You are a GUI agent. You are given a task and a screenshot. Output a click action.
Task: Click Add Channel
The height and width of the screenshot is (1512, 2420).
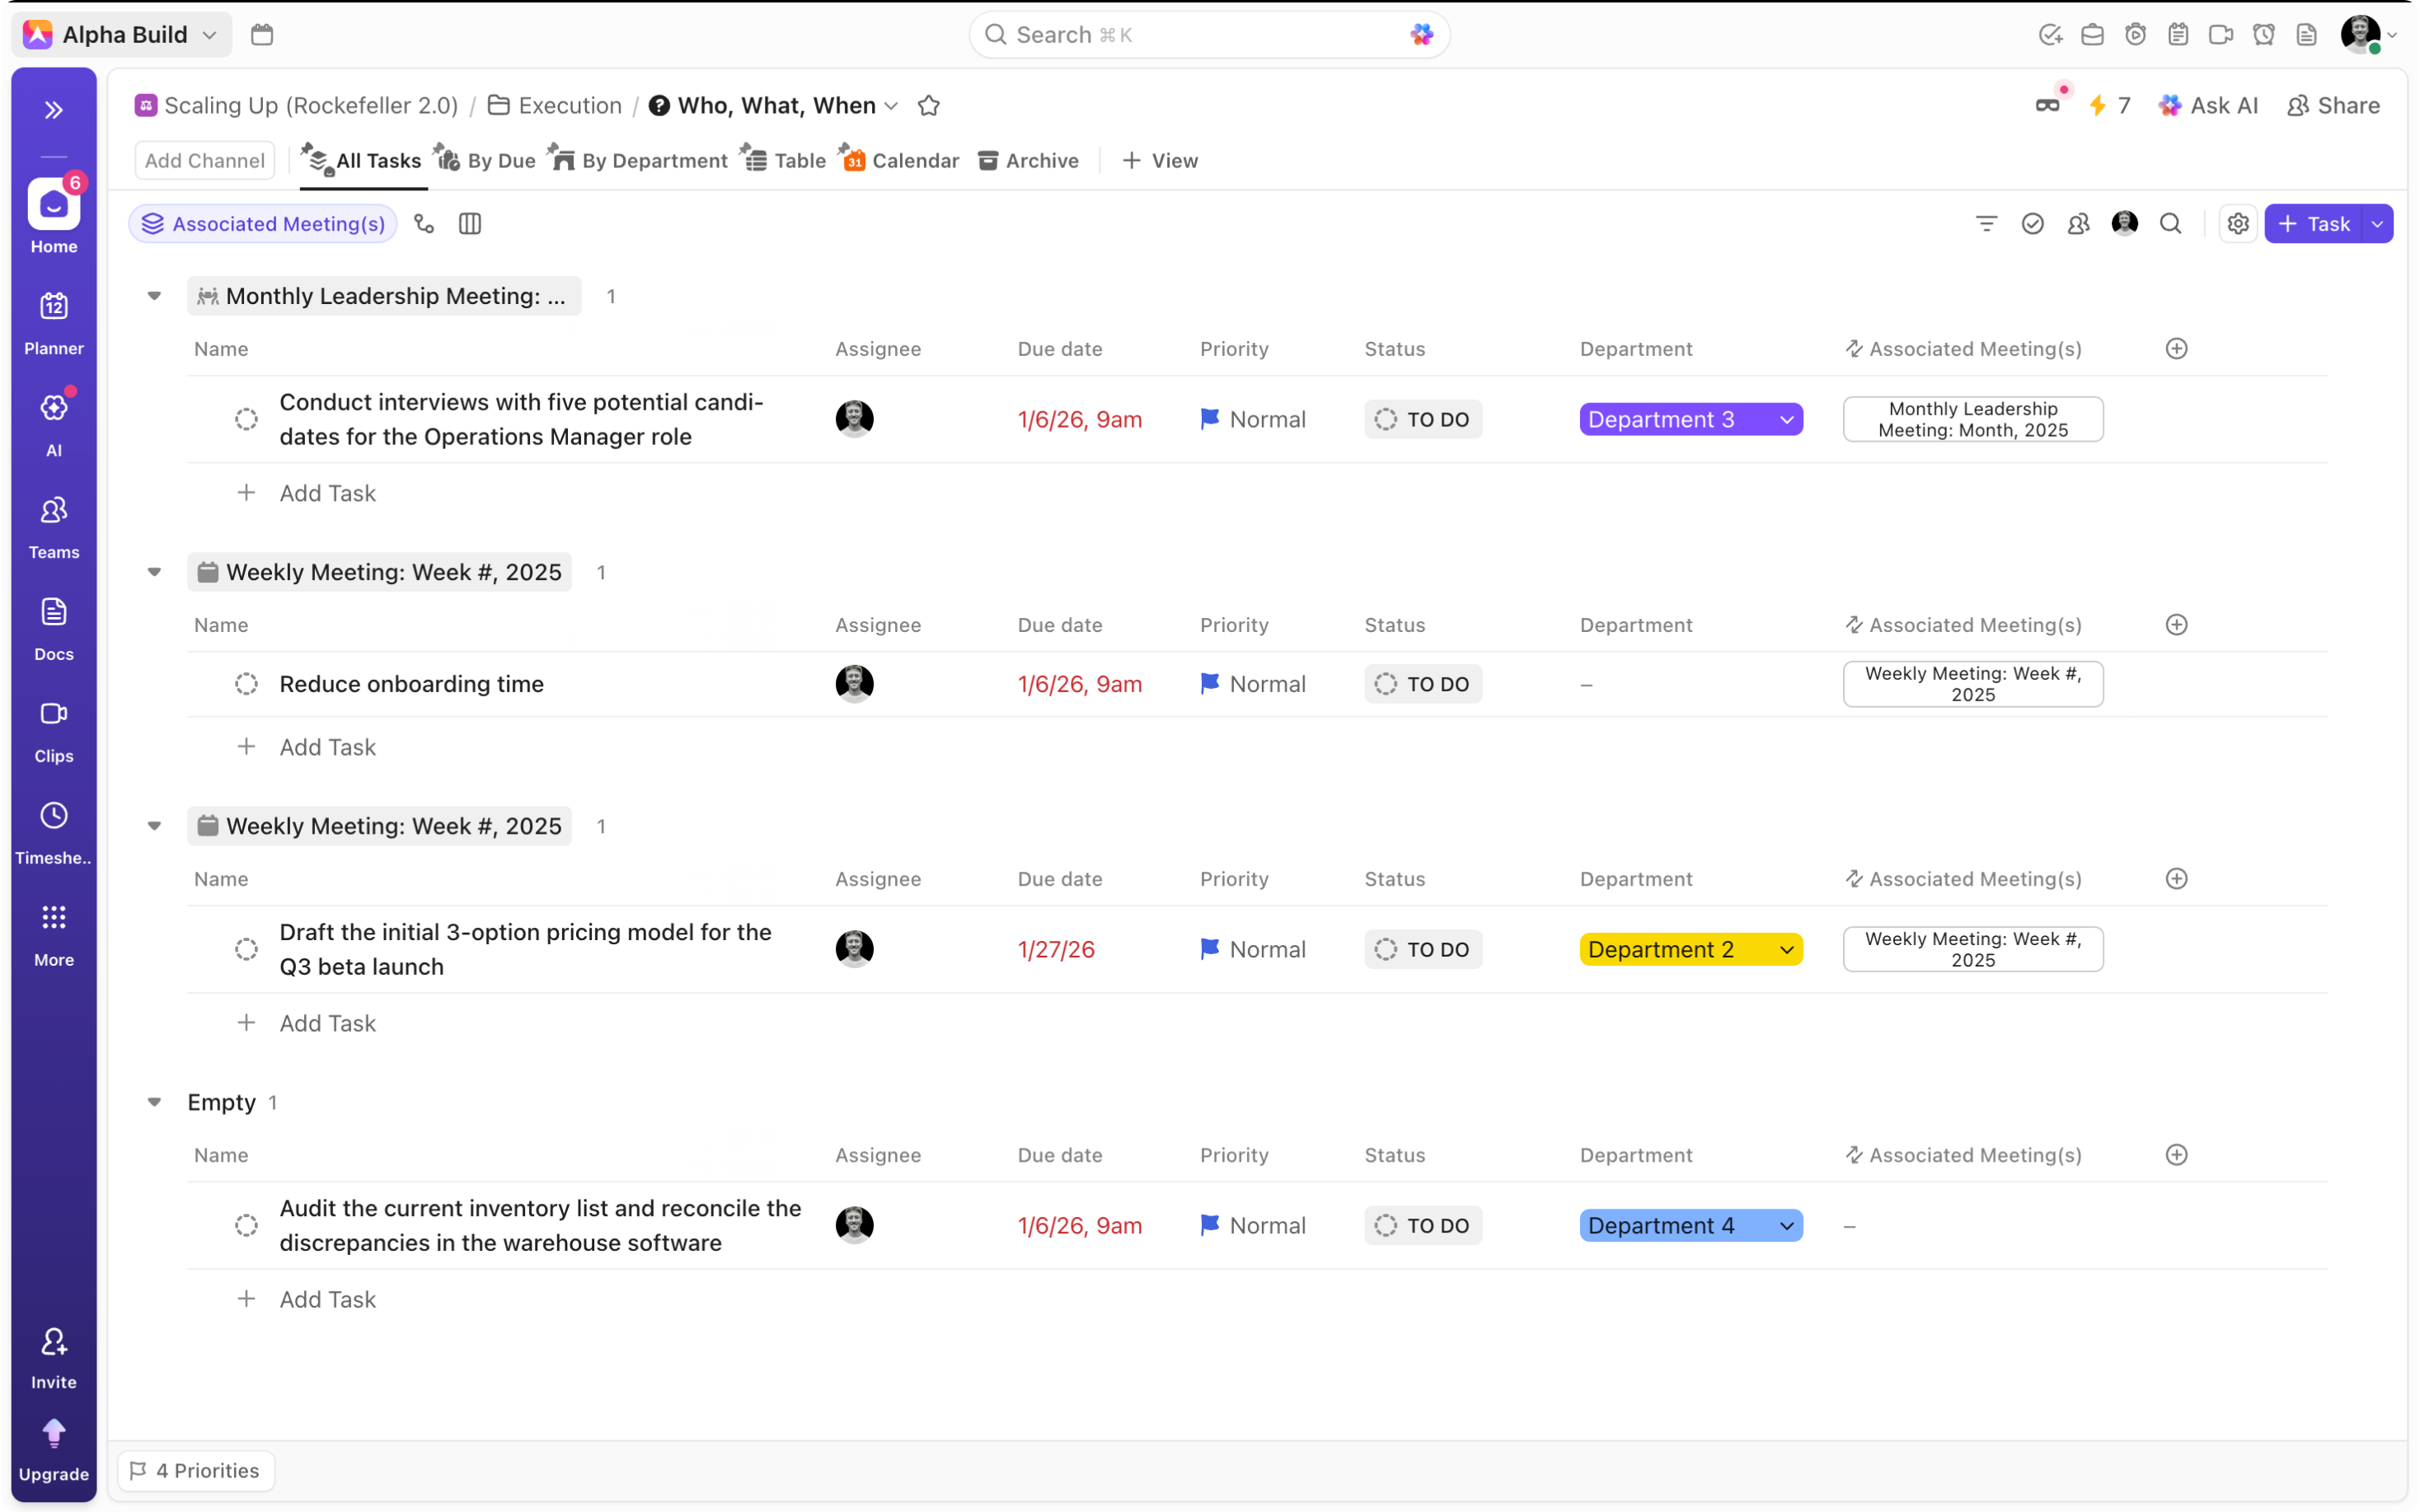coord(204,160)
